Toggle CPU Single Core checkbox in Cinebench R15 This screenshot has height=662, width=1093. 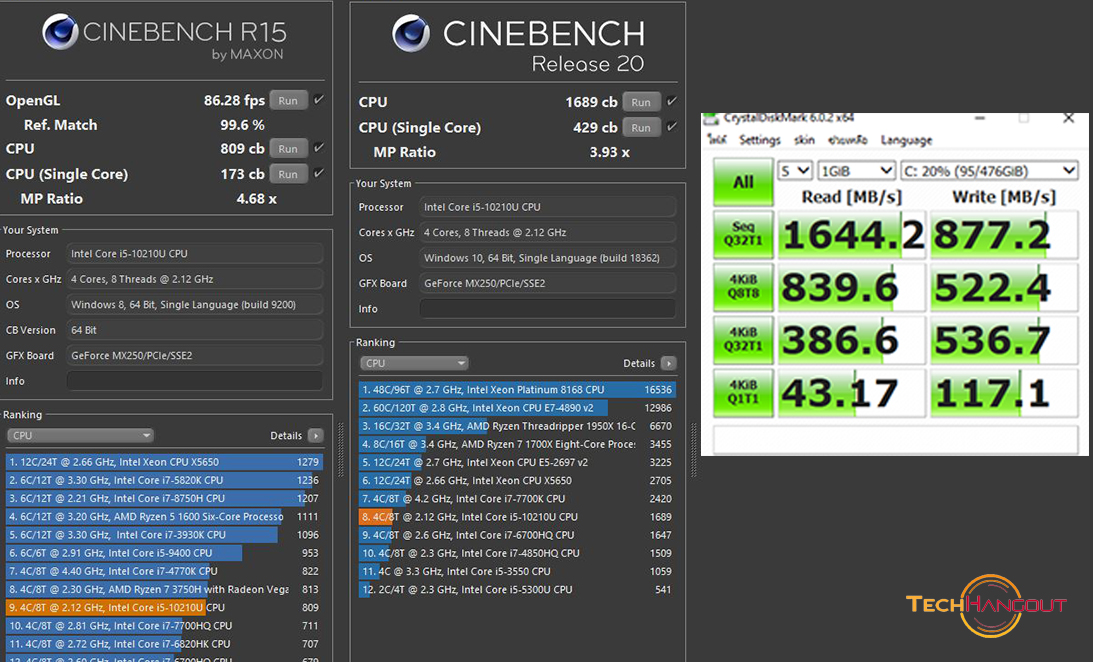click(319, 174)
